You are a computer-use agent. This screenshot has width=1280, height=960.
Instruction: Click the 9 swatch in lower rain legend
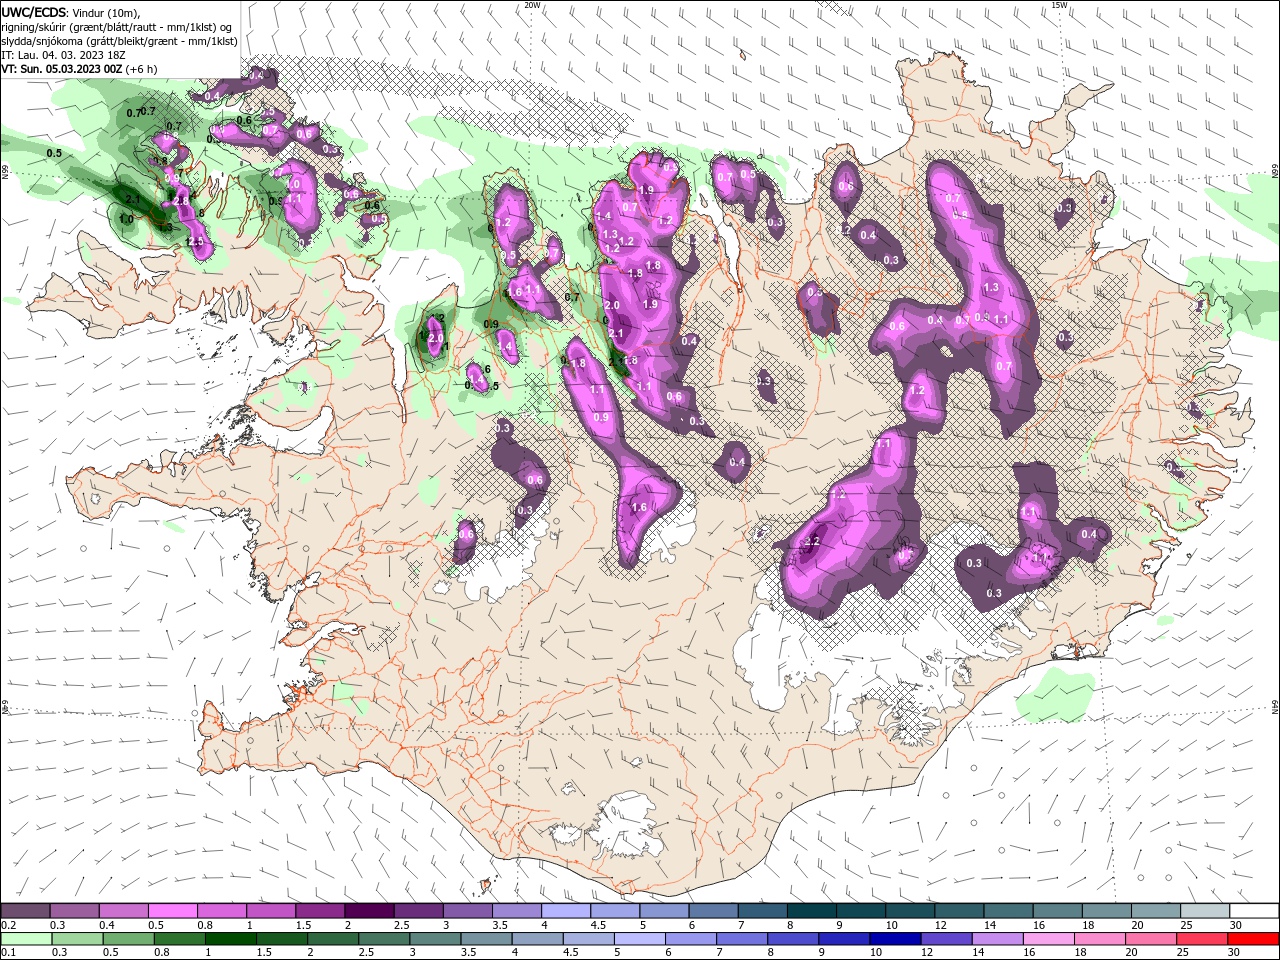click(x=845, y=938)
